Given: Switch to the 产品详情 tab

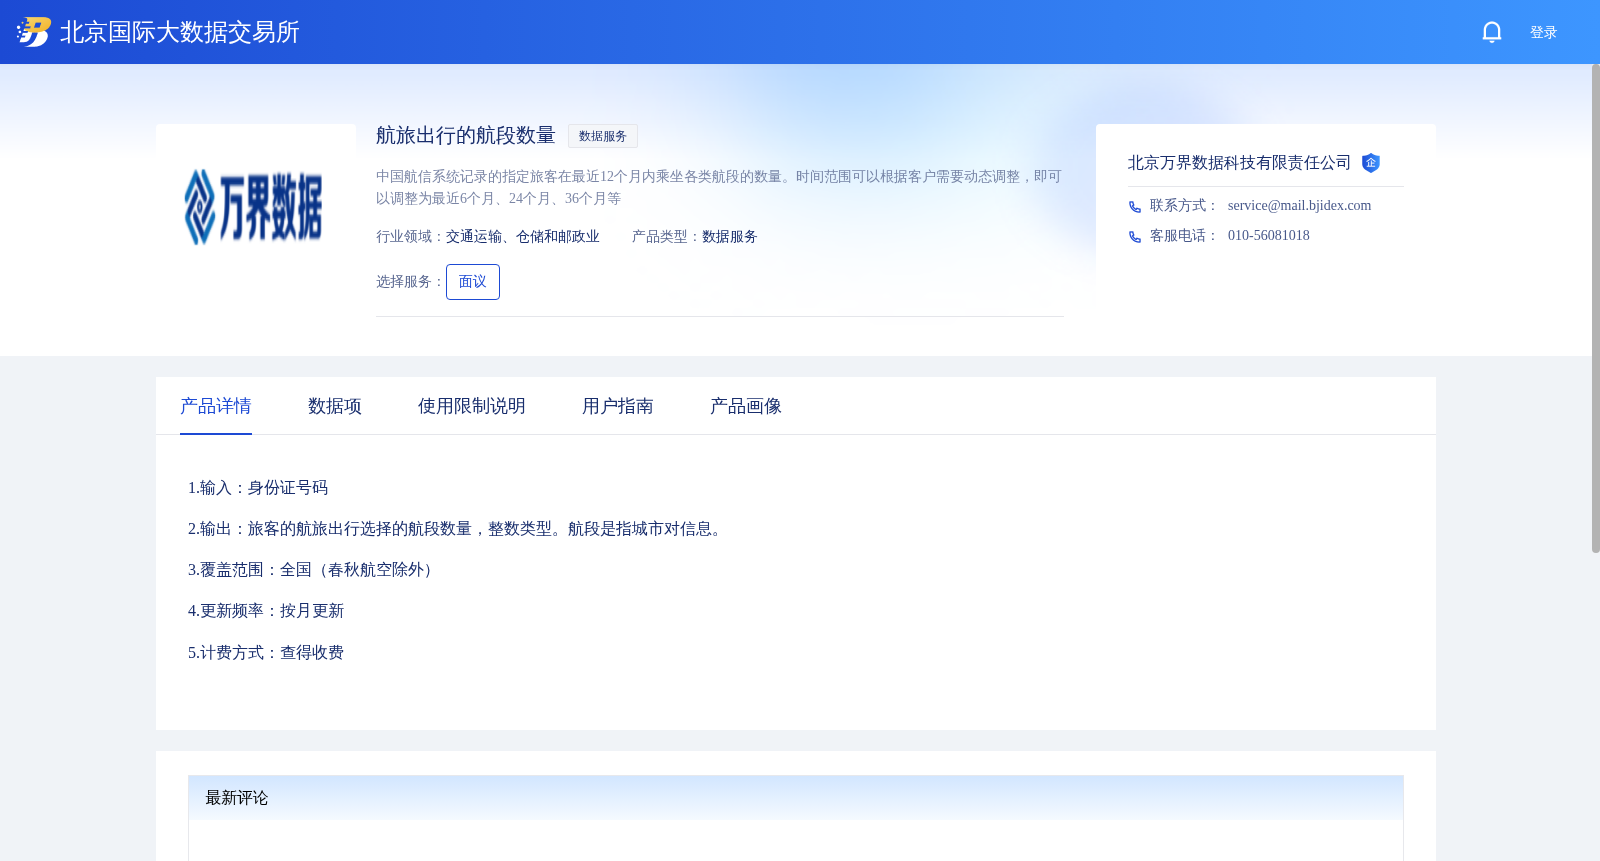Looking at the screenshot, I should coord(216,406).
